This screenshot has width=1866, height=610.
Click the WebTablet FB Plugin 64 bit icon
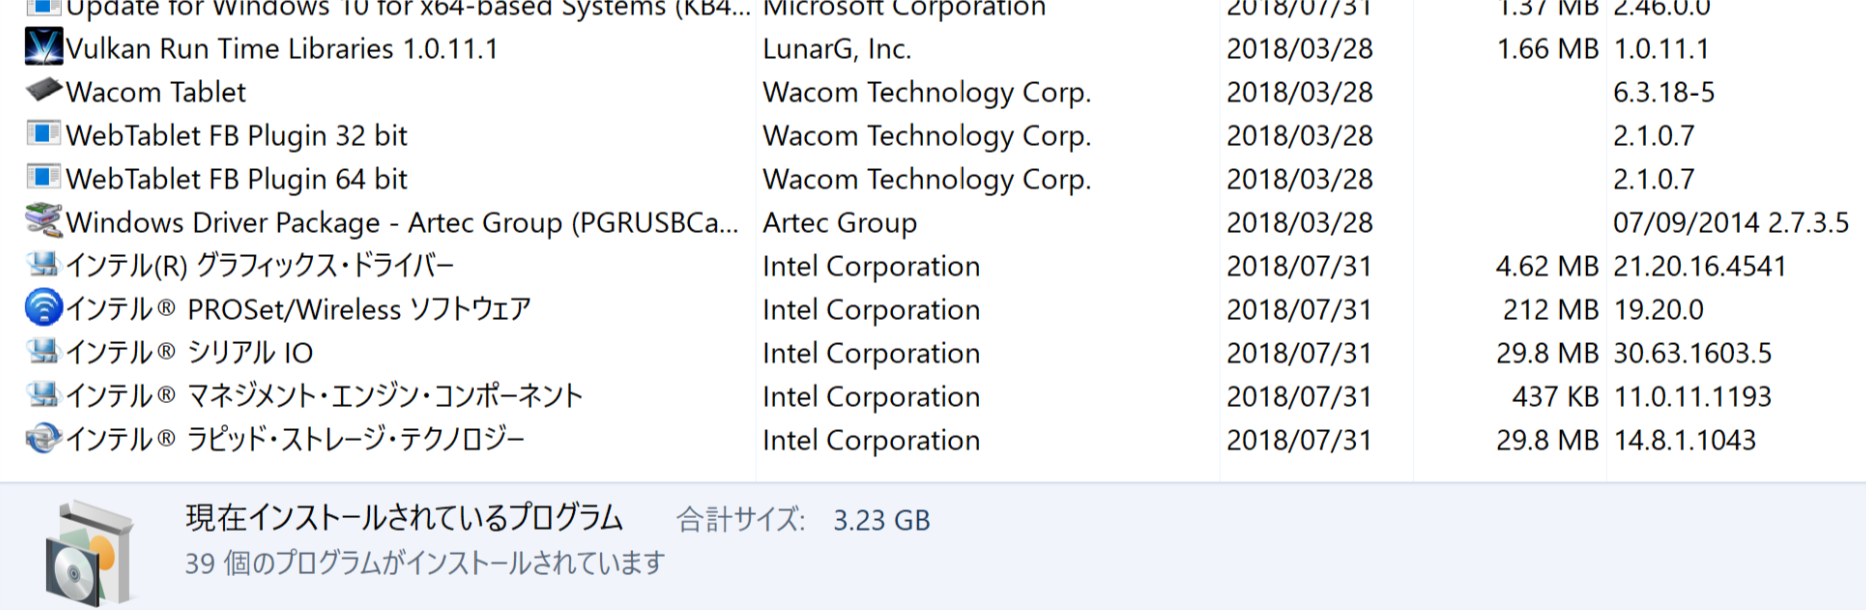(43, 178)
